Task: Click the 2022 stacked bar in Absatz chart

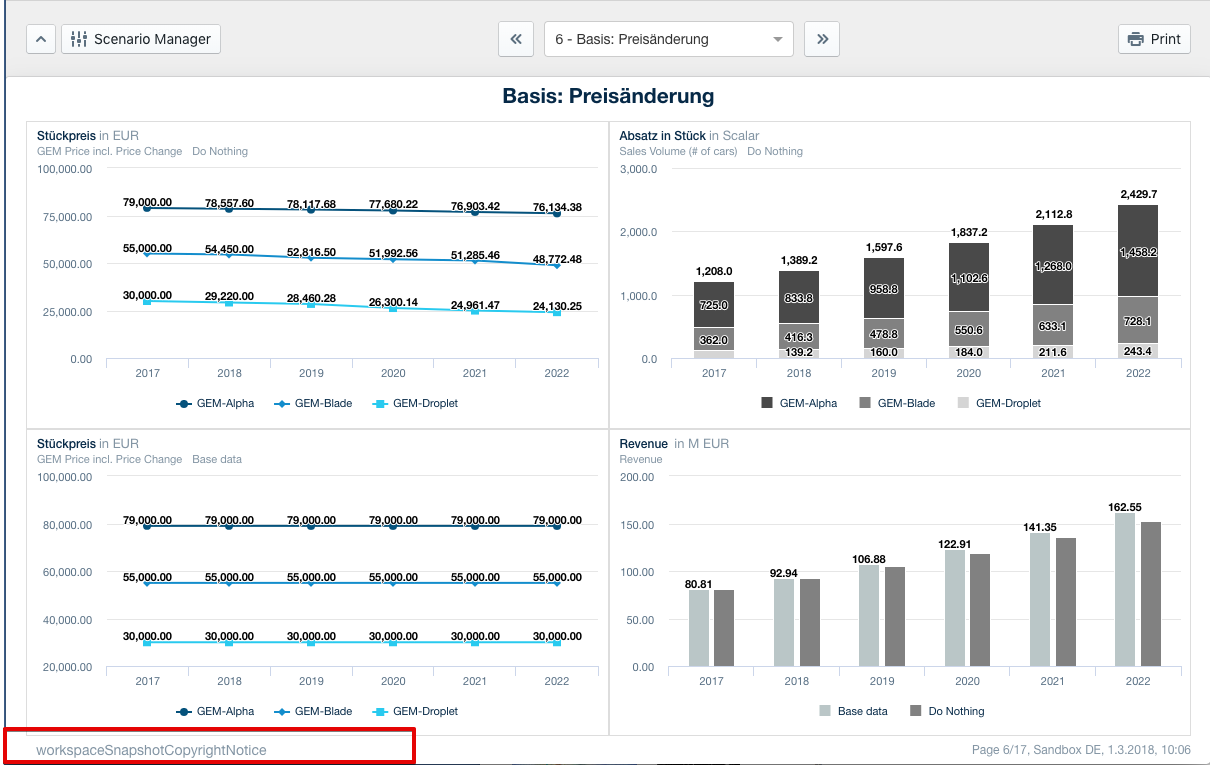Action: pos(1138,281)
